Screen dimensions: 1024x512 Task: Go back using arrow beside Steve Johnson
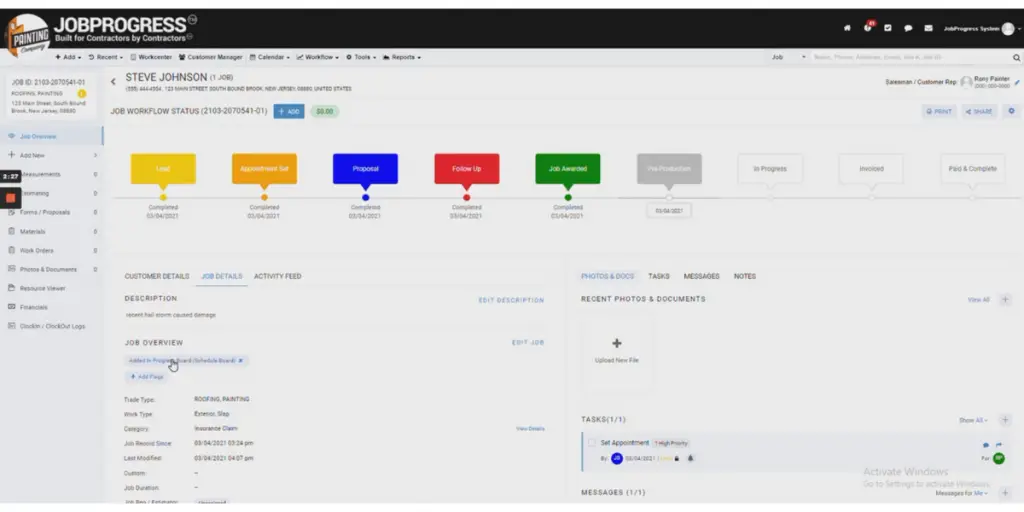coord(113,81)
